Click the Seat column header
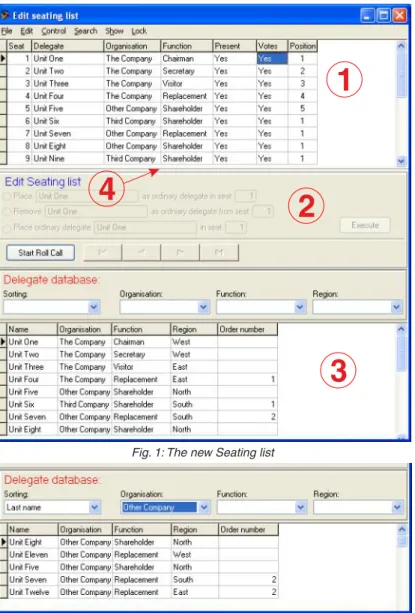415x613 pixels. coord(19,46)
